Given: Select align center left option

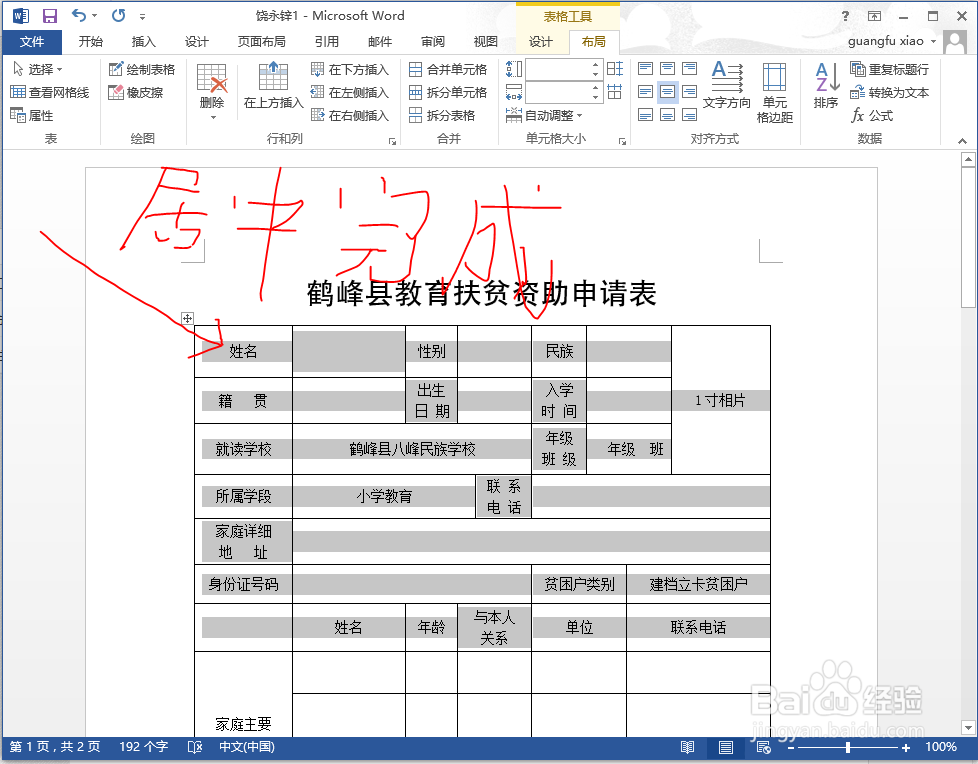Looking at the screenshot, I should click(646, 92).
